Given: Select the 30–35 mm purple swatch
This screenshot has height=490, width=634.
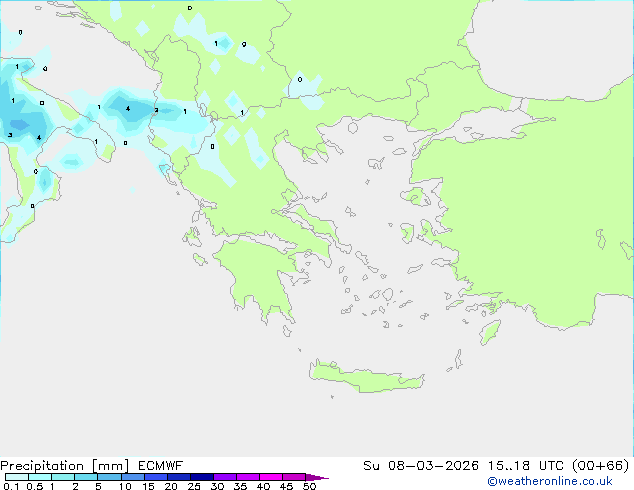Looking at the screenshot, I should click(x=225, y=477).
